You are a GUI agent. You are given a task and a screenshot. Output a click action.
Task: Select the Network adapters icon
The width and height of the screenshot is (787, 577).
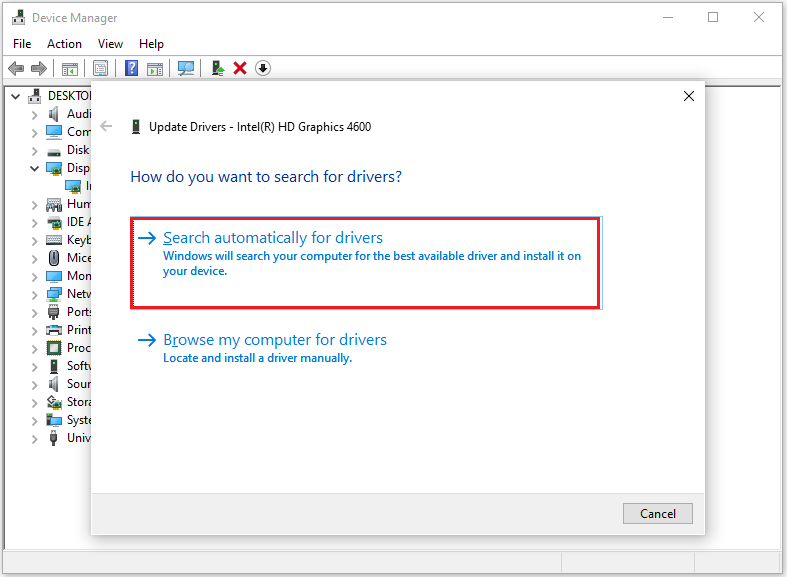click(54, 294)
